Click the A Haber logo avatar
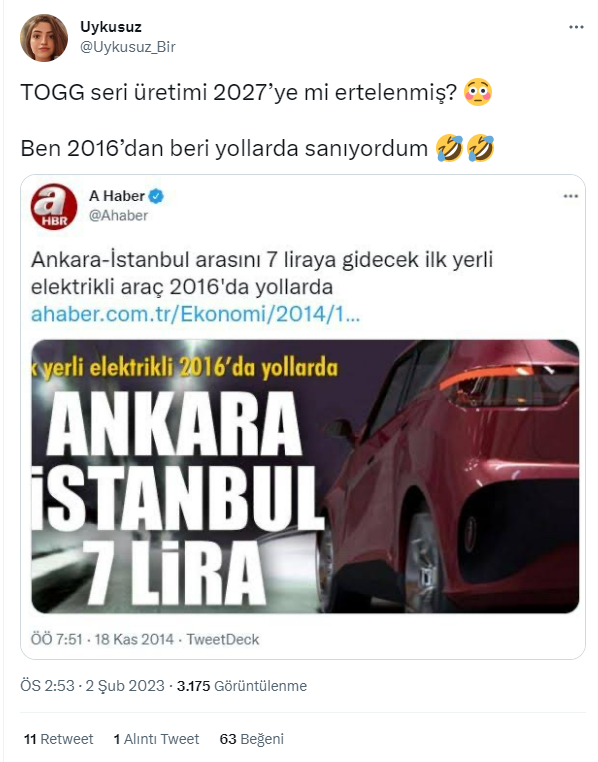The image size is (598, 762). tap(54, 206)
